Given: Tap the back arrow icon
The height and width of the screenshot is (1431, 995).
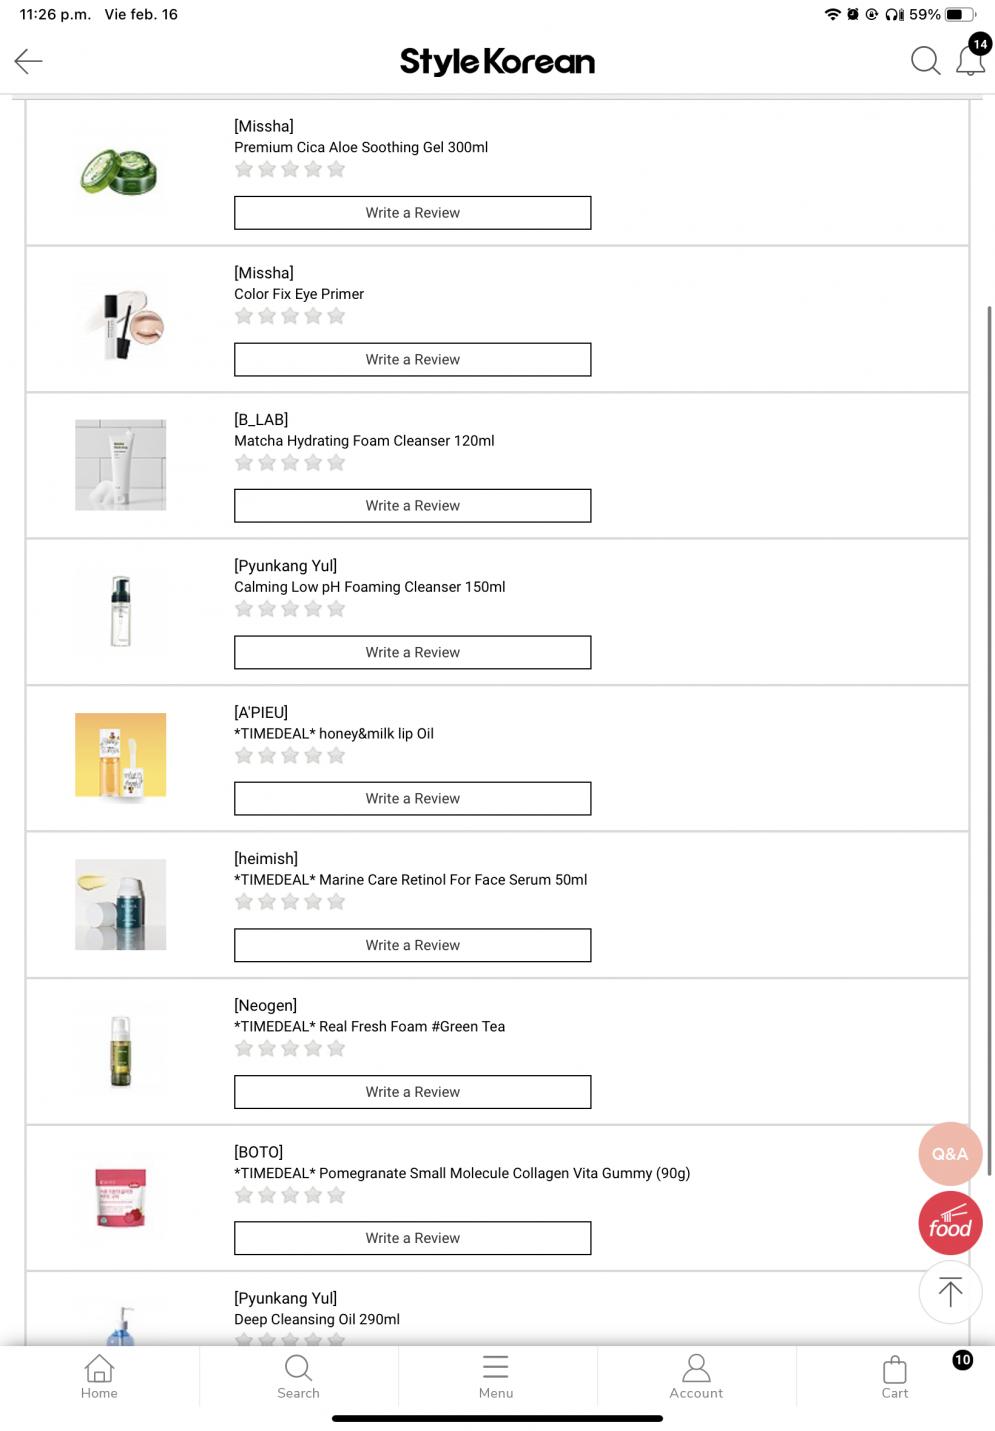Looking at the screenshot, I should point(28,62).
